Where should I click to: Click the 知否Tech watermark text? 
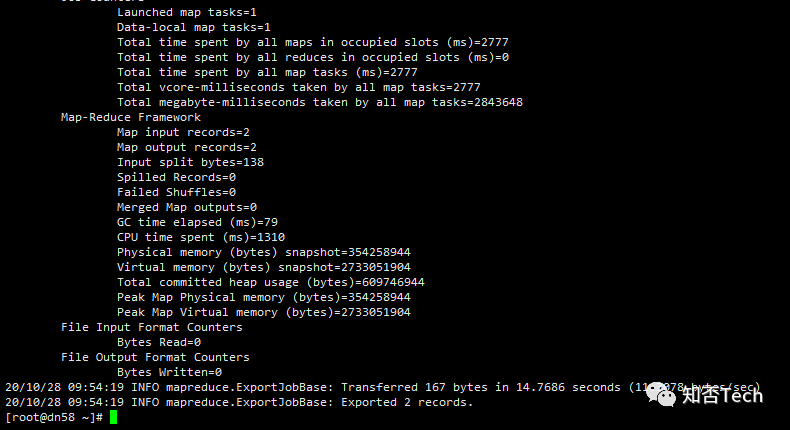coord(722,396)
